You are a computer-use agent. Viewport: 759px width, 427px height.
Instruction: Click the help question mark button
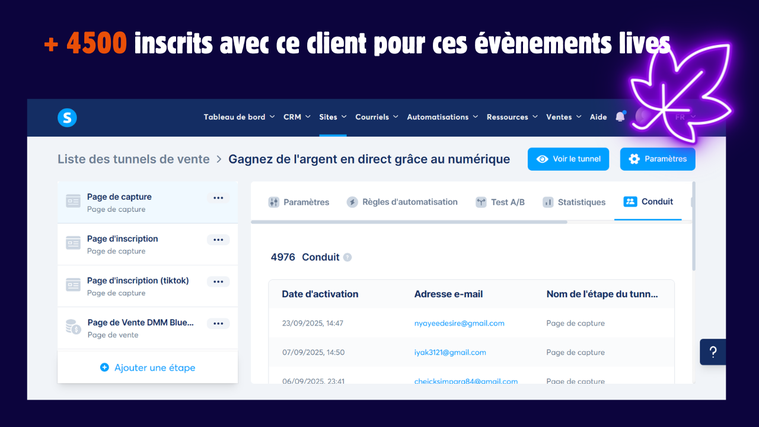tap(713, 352)
